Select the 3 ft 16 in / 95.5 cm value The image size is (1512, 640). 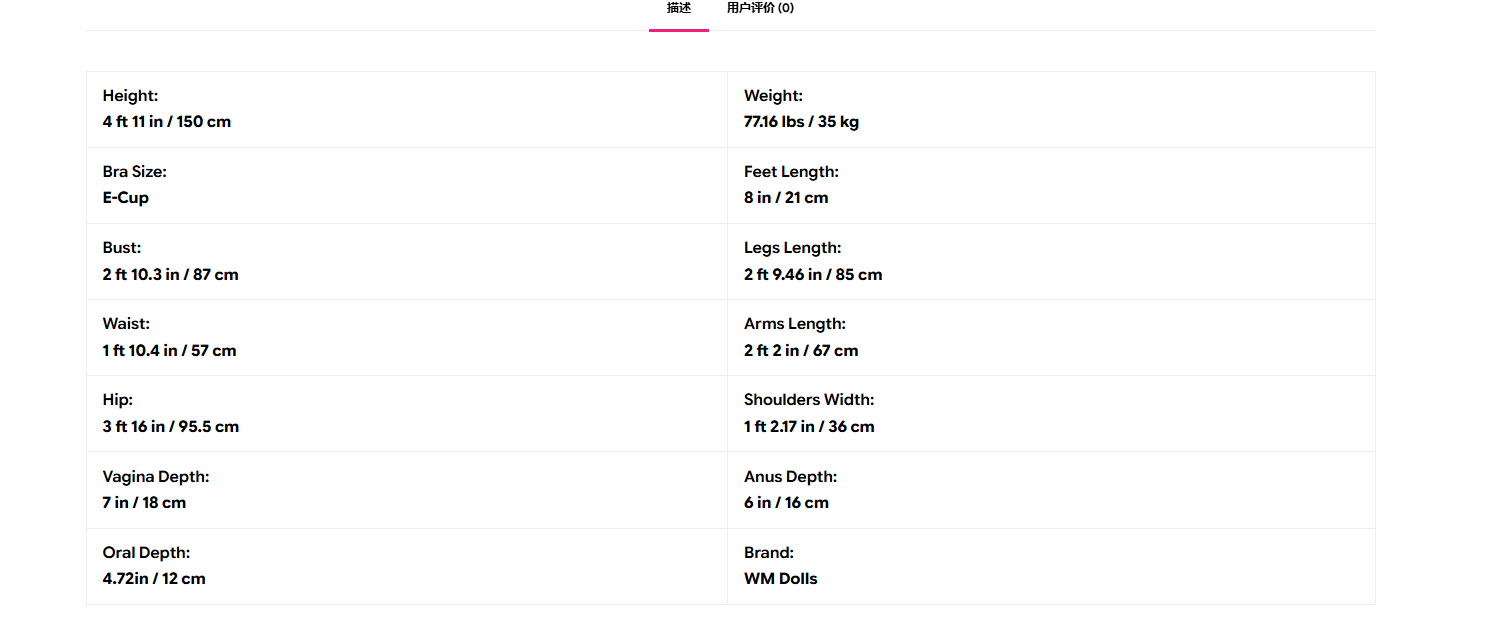tap(170, 426)
